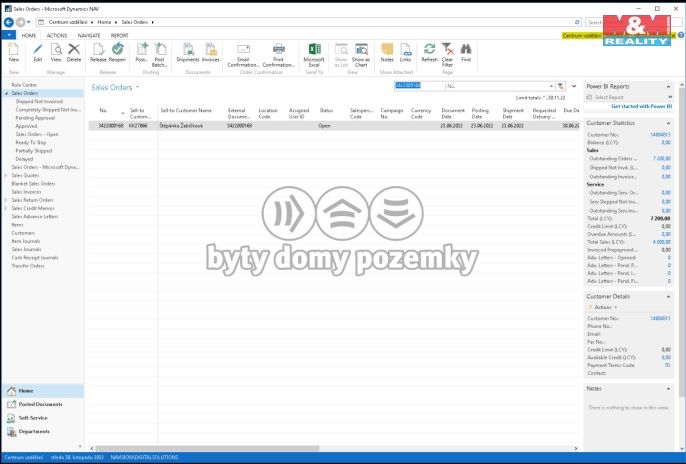The image size is (686, 464).
Task: Click the Refresh icon
Action: pos(429,49)
